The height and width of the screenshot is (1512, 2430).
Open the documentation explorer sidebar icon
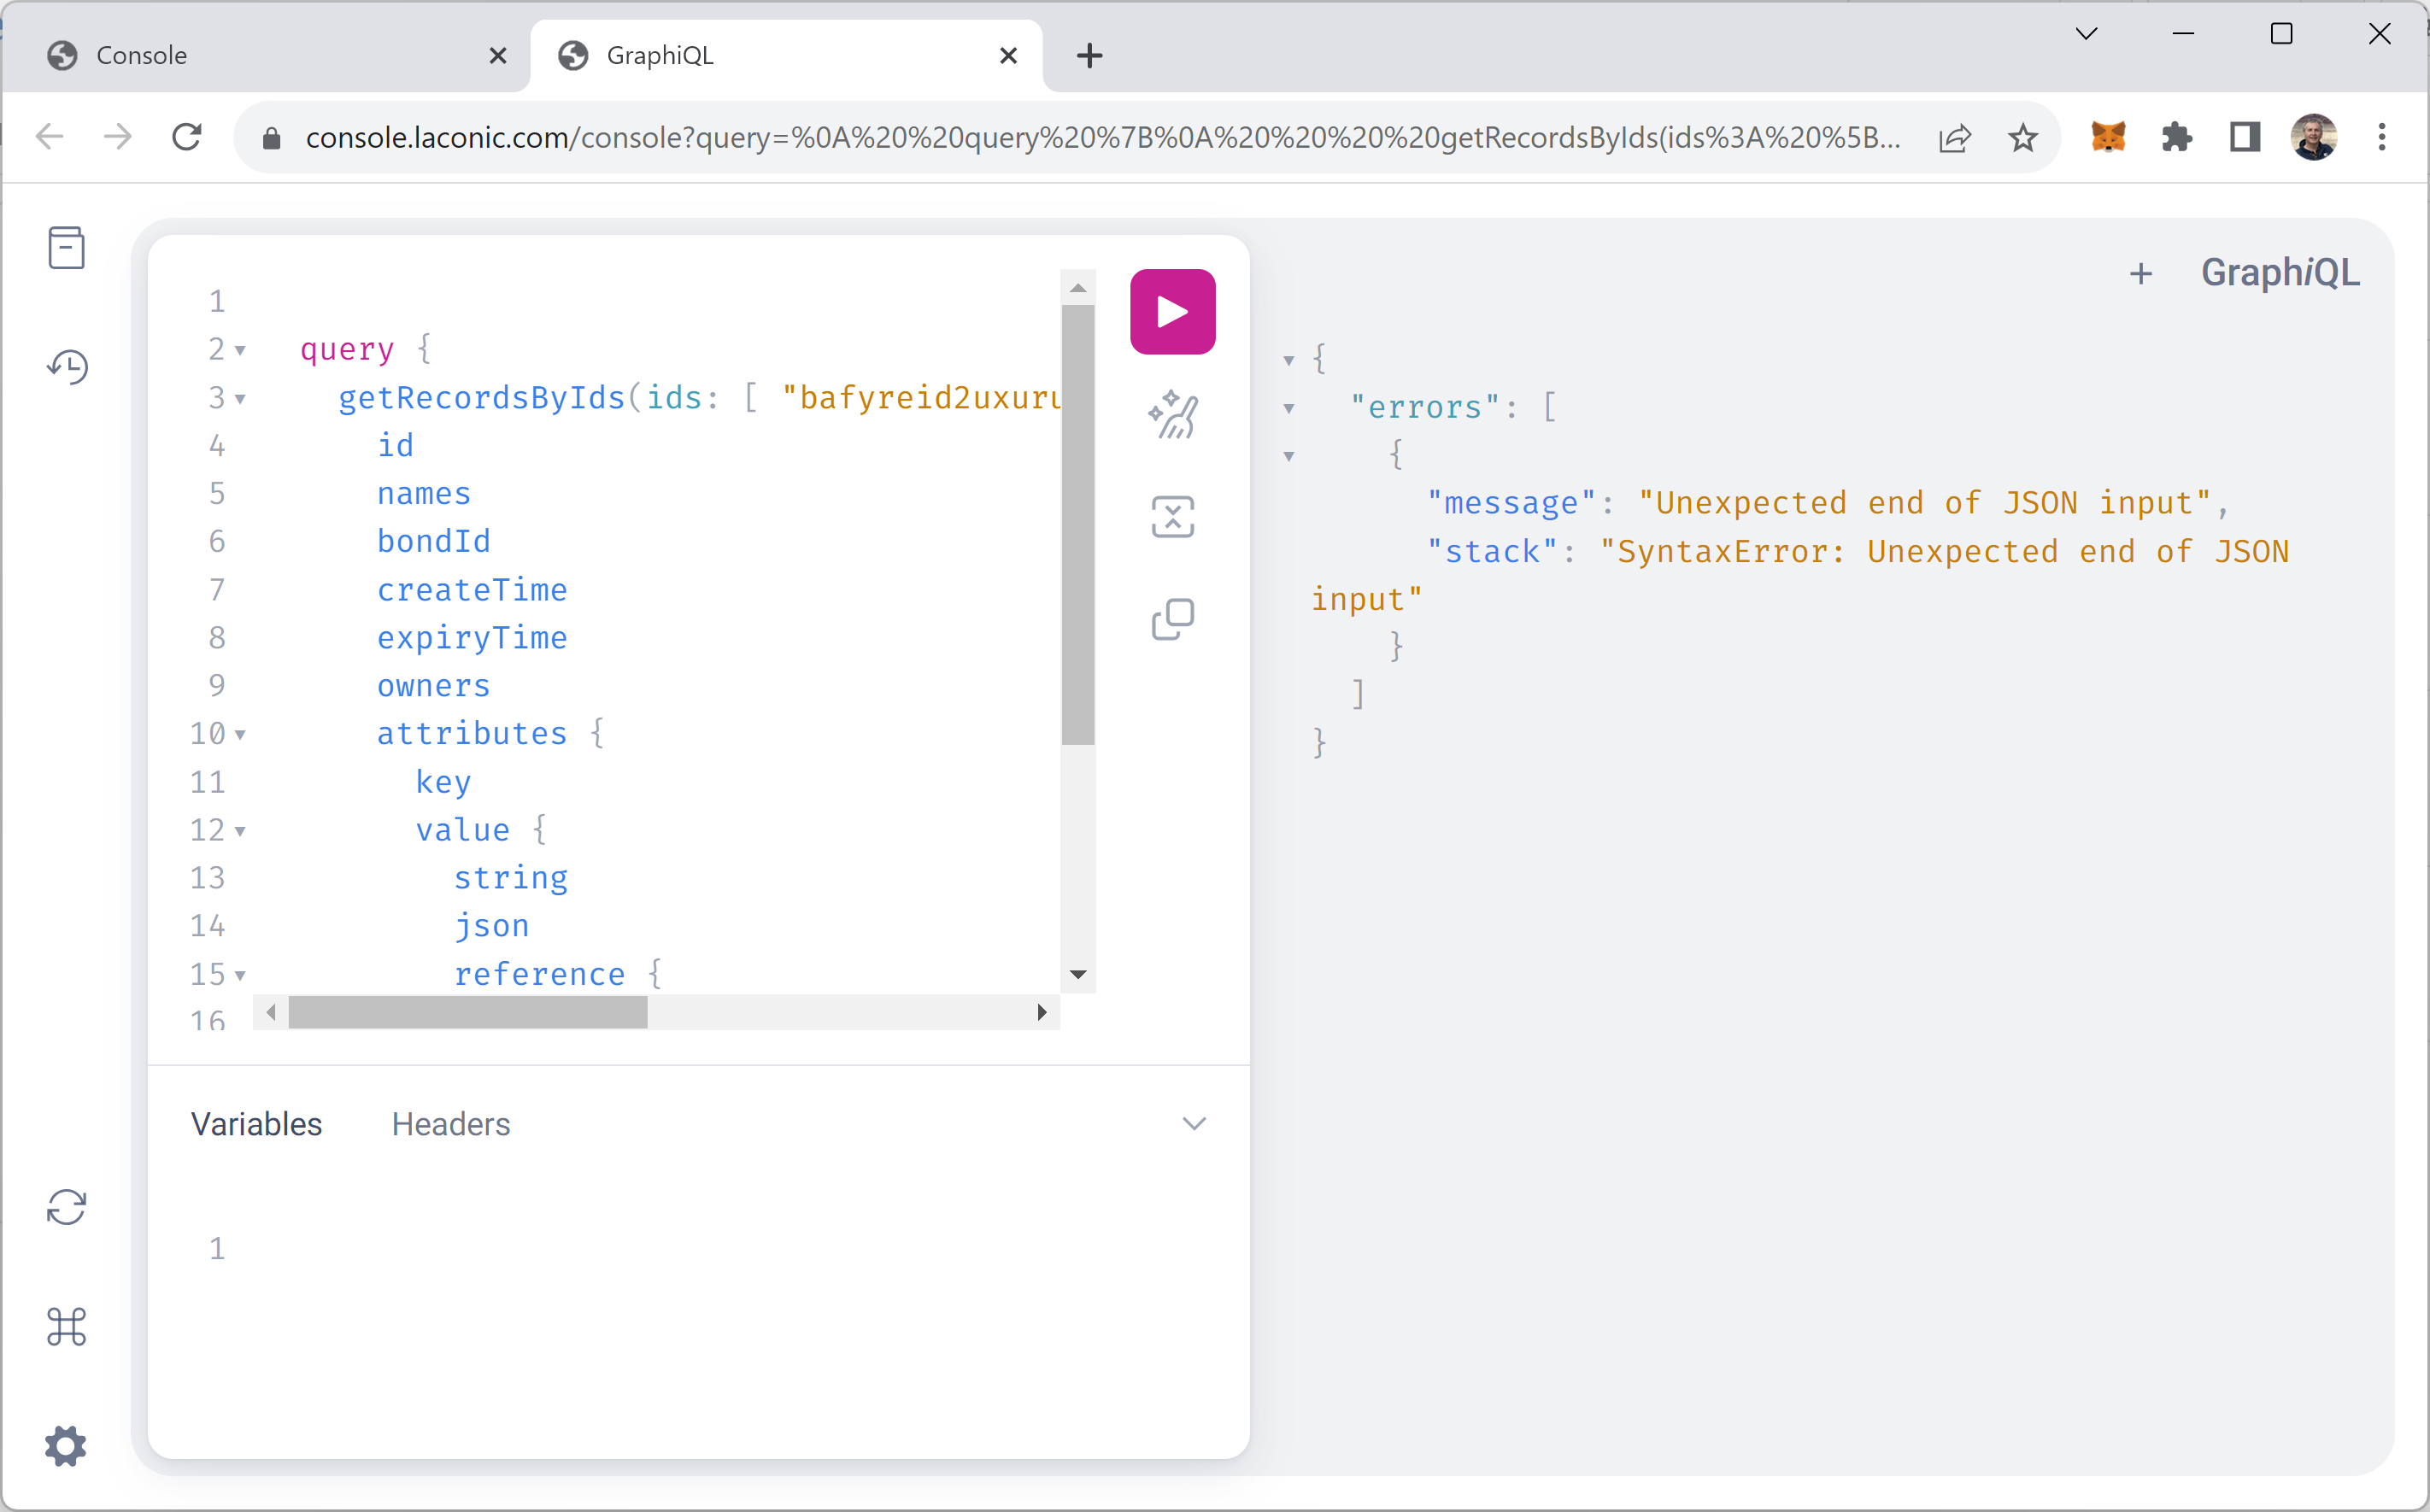coord(66,247)
